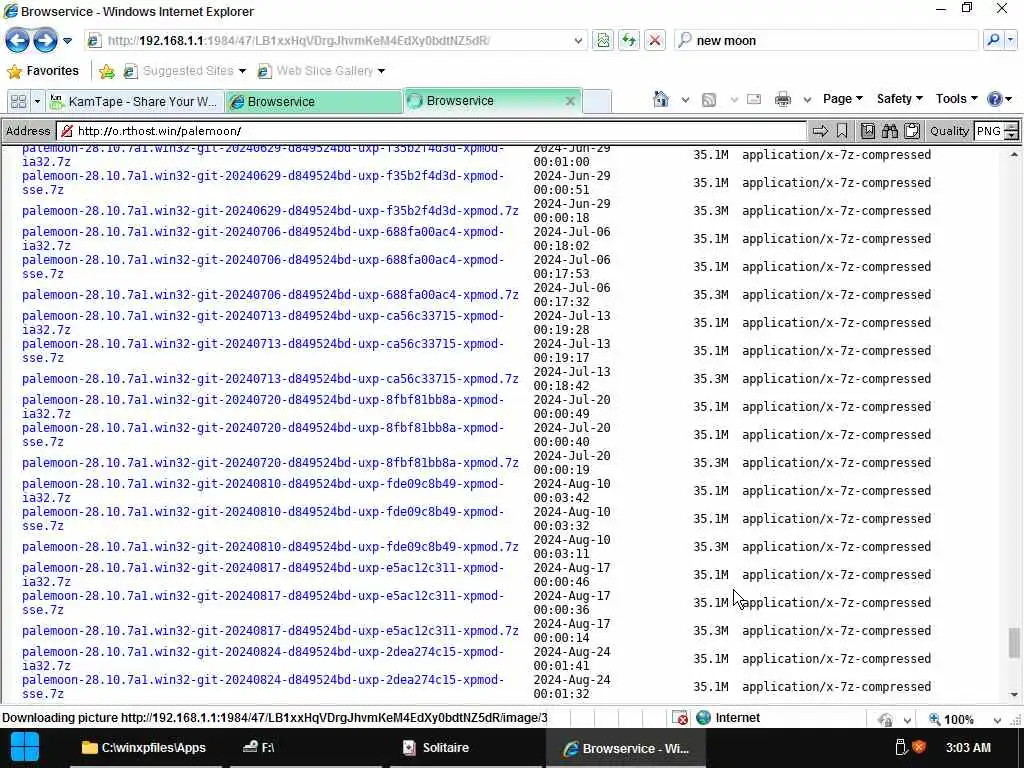Viewport: 1024px width, 768px height.
Task: Open the search provider dropdown arrow
Action: 1010,40
